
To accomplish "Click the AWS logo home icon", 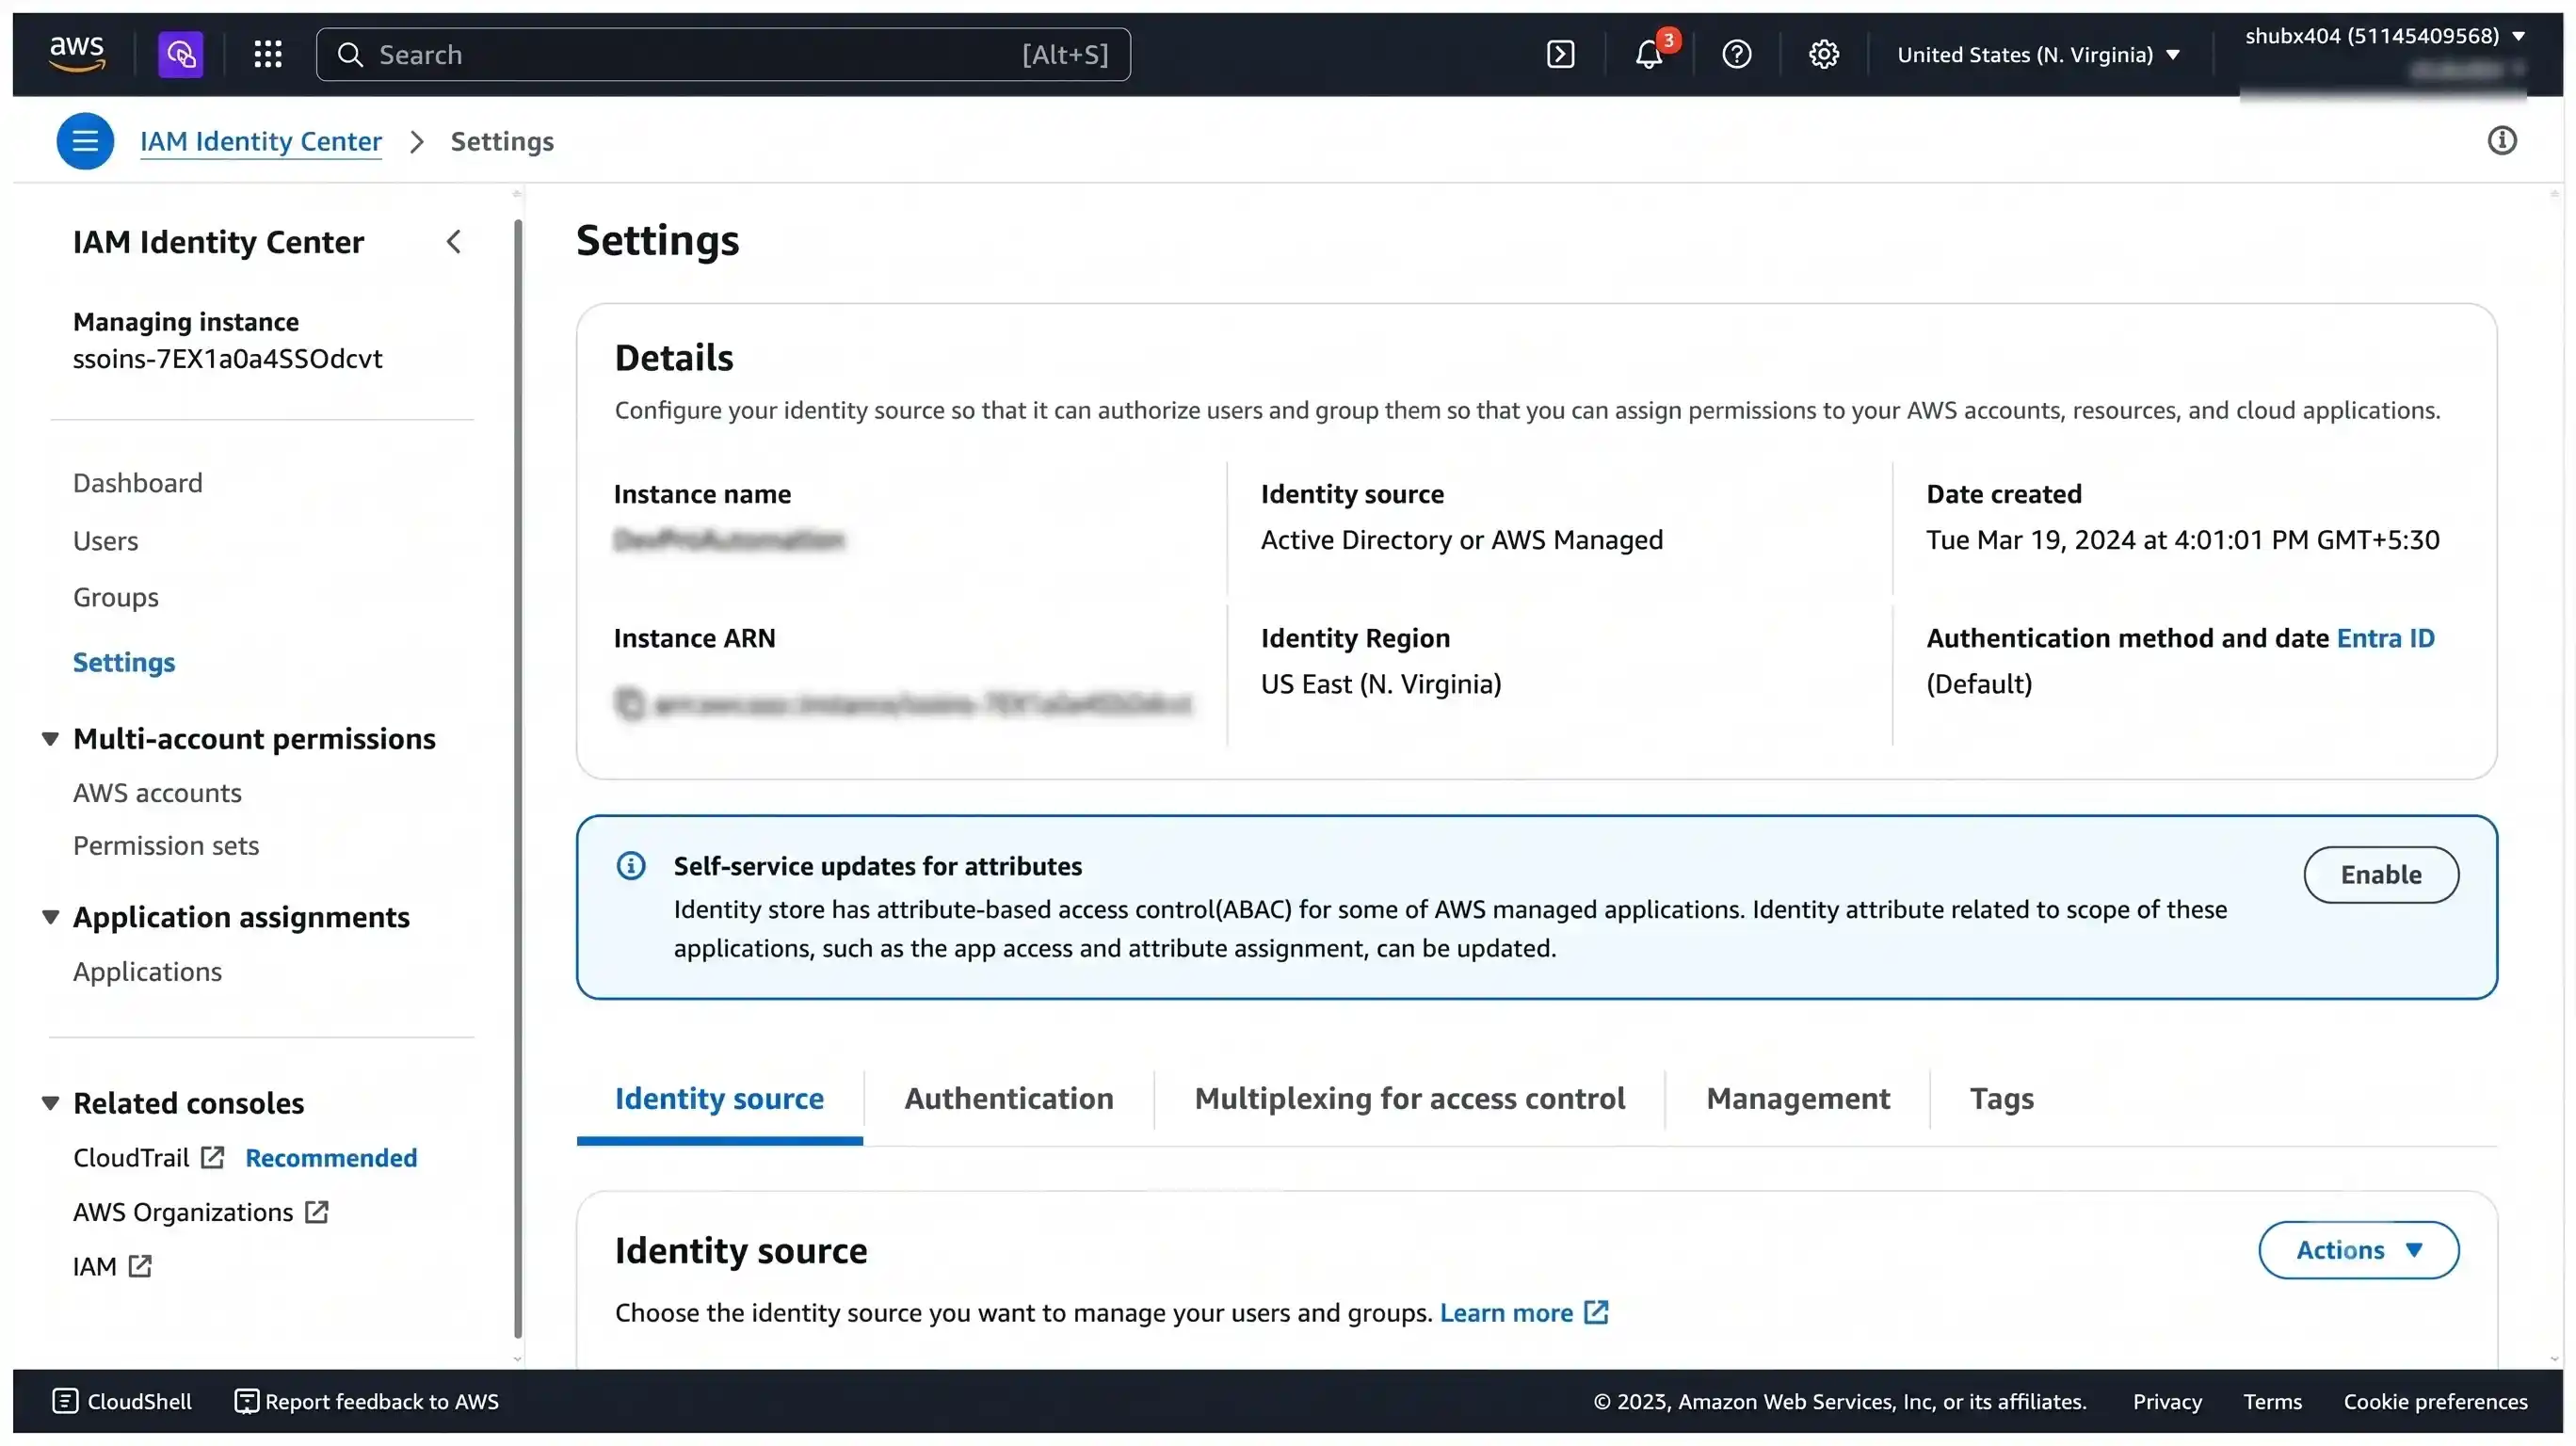I will 77,54.
